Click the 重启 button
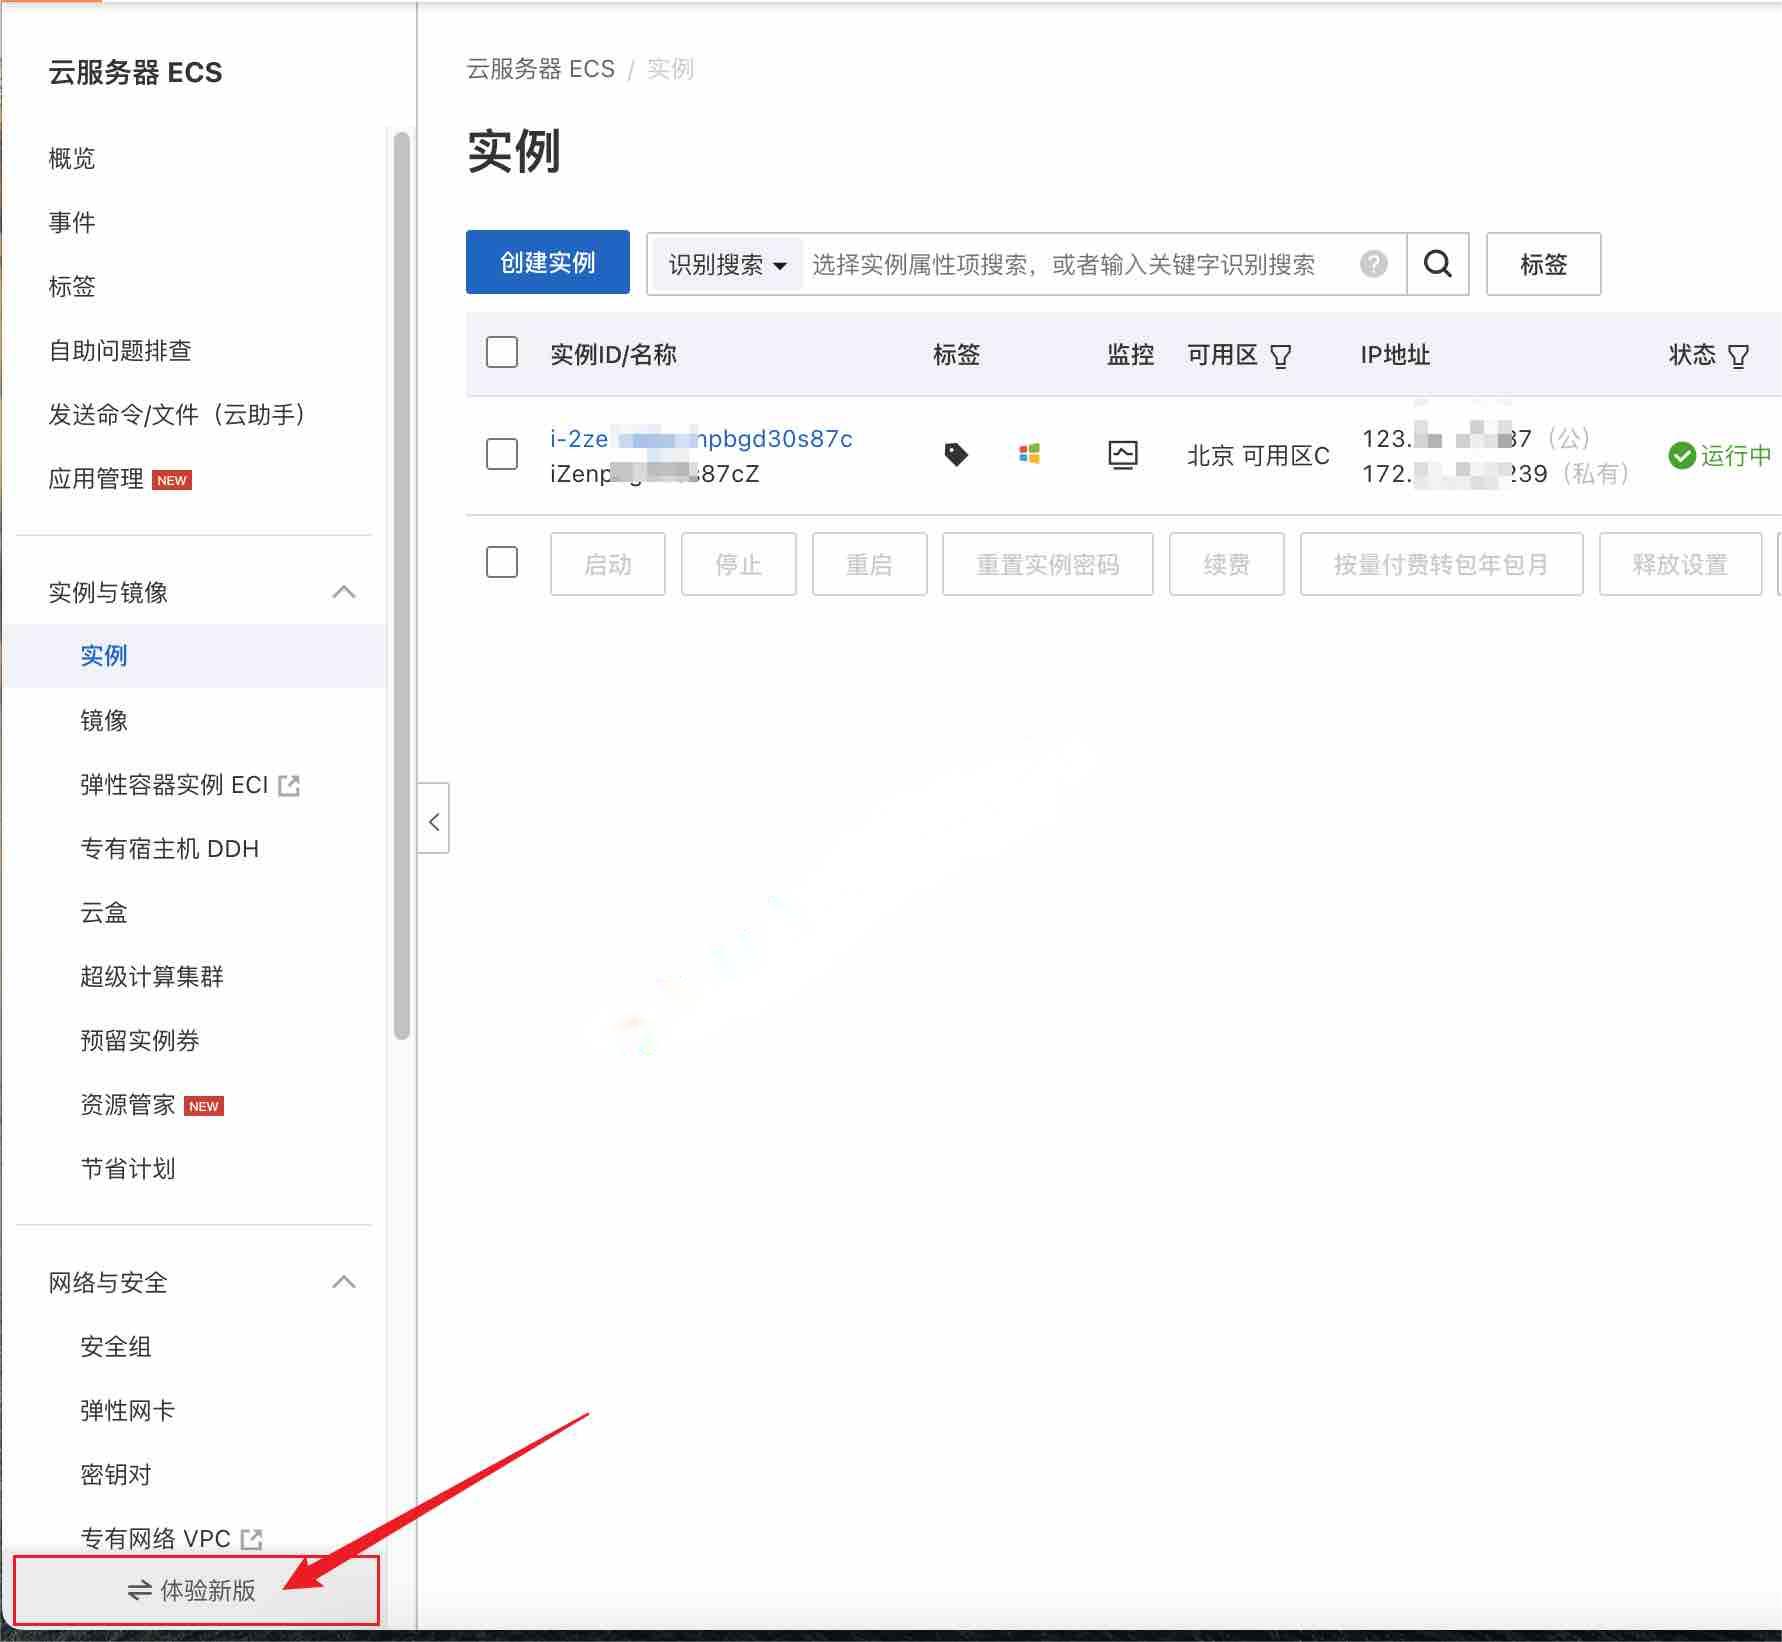The width and height of the screenshot is (1782, 1642). (x=869, y=564)
